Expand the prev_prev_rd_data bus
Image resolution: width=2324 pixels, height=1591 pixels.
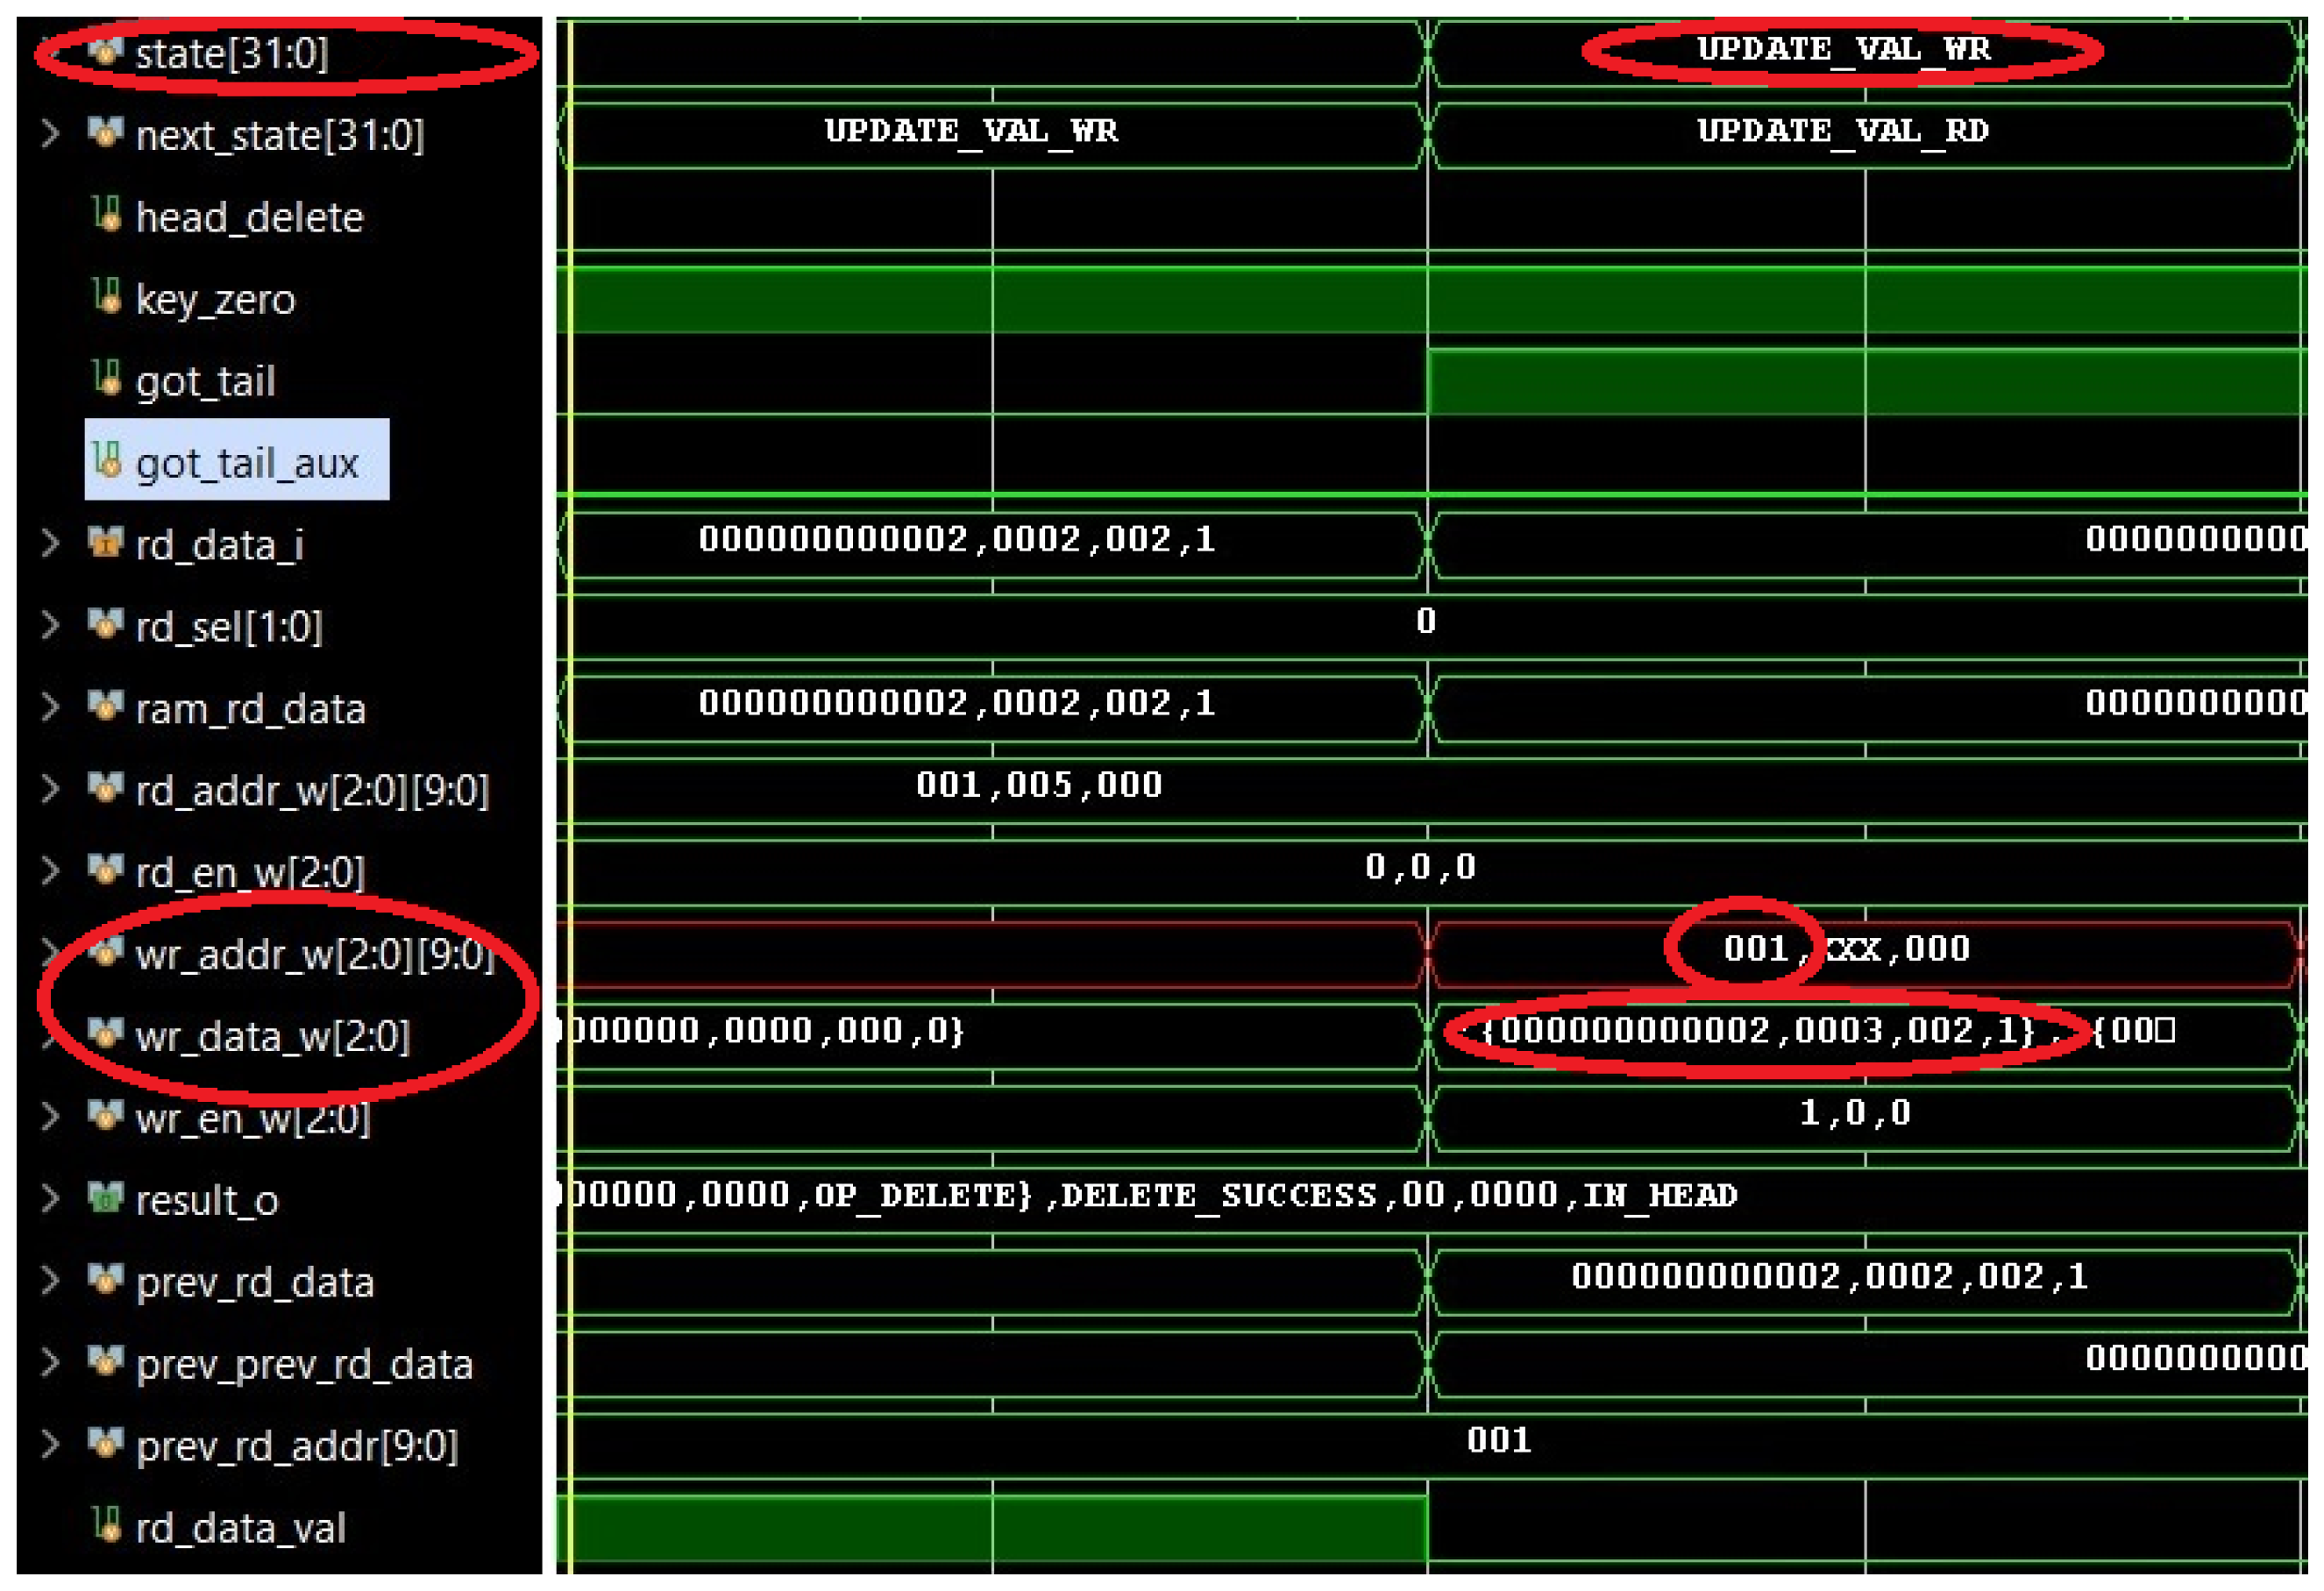50,1362
